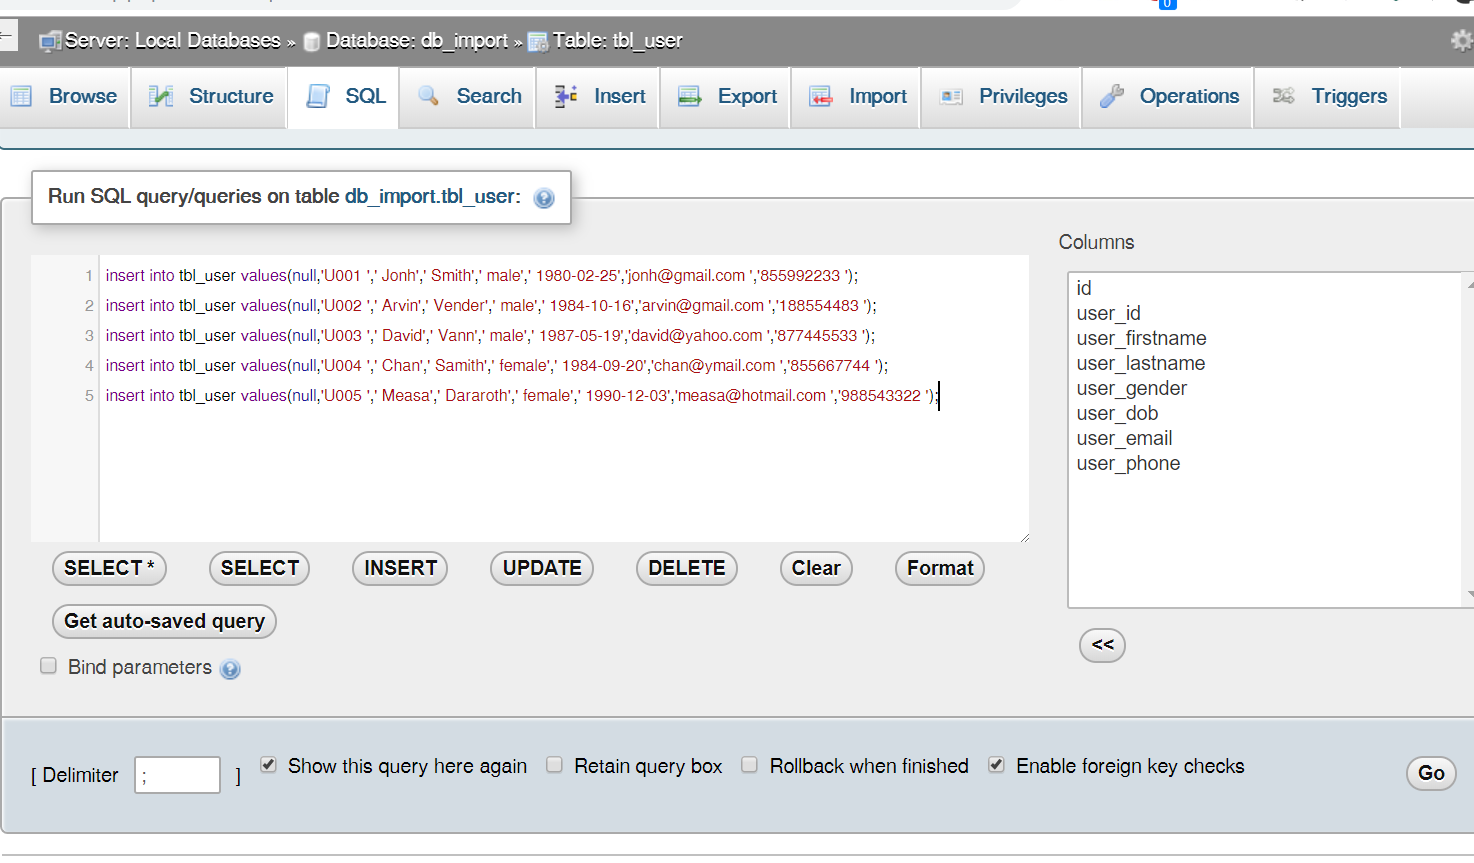1474x863 pixels.
Task: Click the Delimiter input field
Action: (x=177, y=775)
